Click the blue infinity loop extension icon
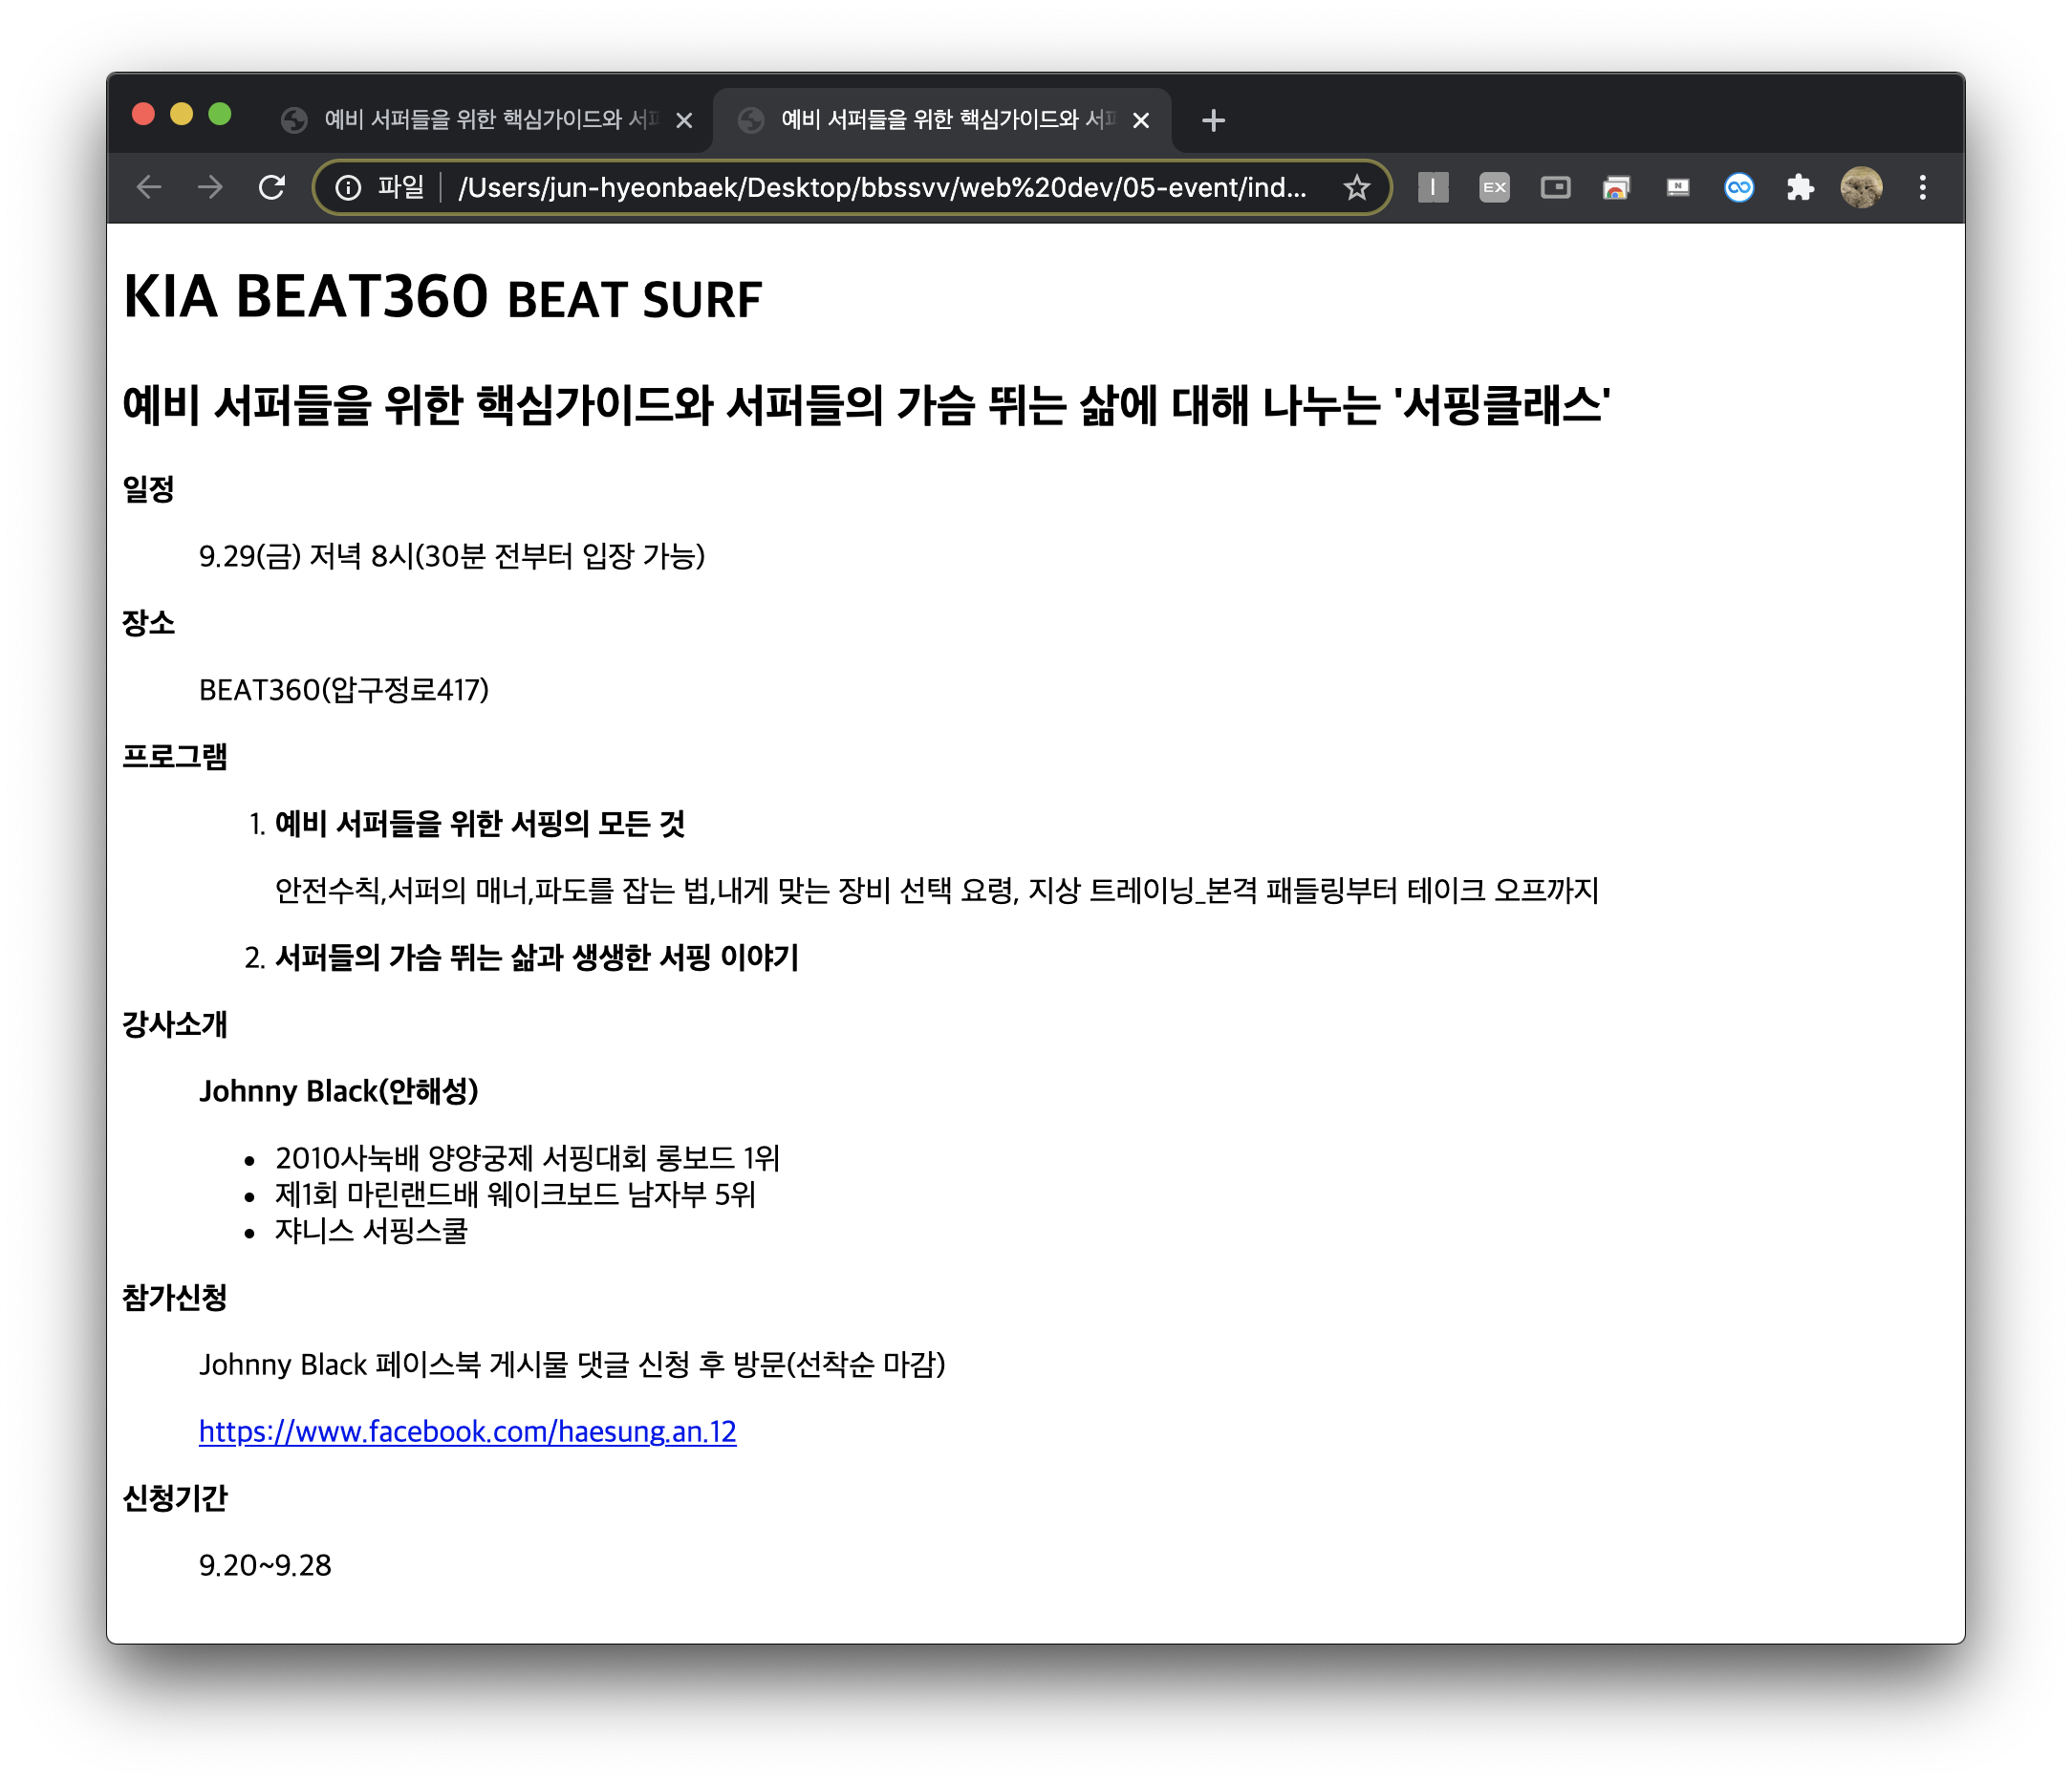The image size is (2072, 1785). pyautogui.click(x=1739, y=187)
